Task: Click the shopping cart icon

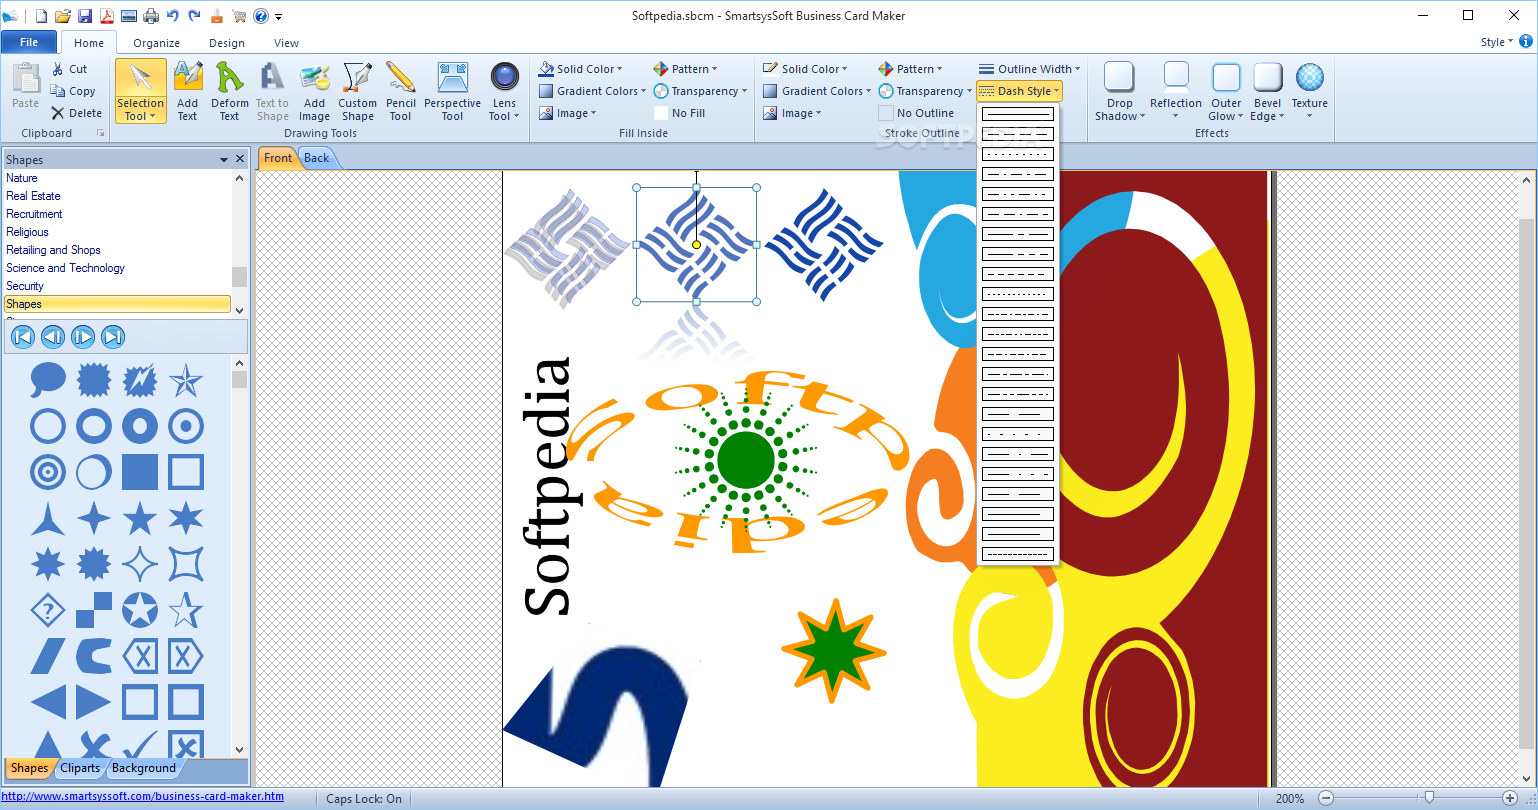Action: click(x=239, y=15)
